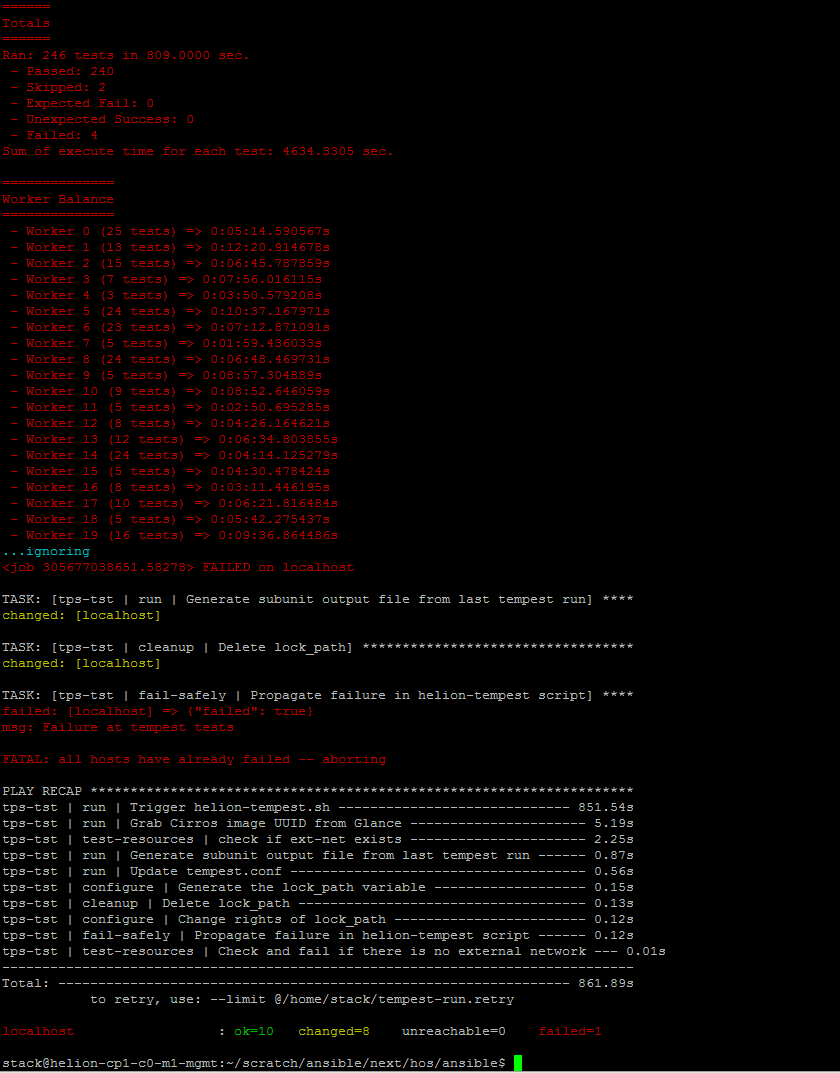
Task: Click the Worker 12 (8 tests) line
Action: point(170,424)
